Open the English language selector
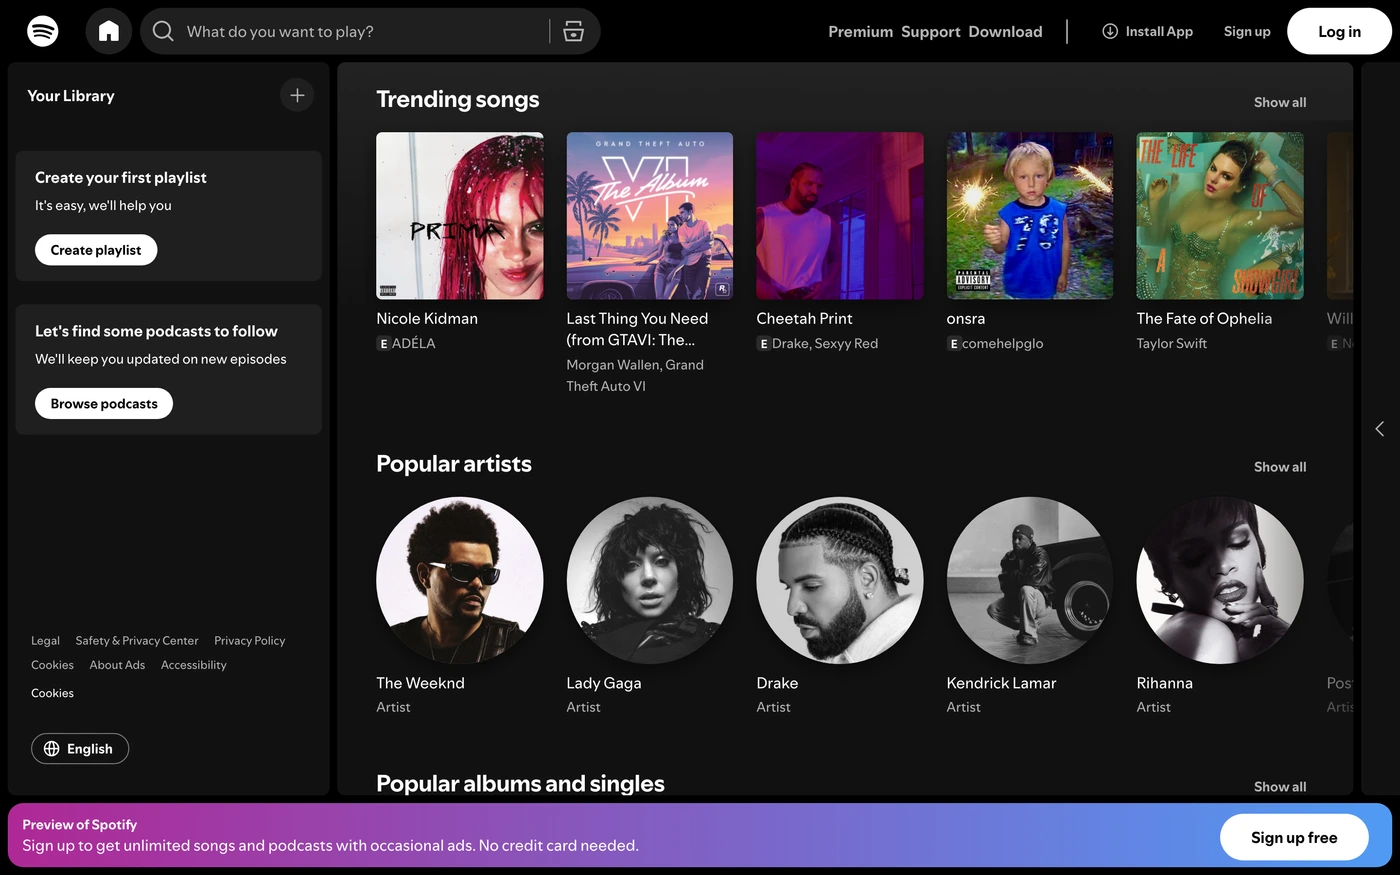The width and height of the screenshot is (1400, 875). (x=80, y=749)
